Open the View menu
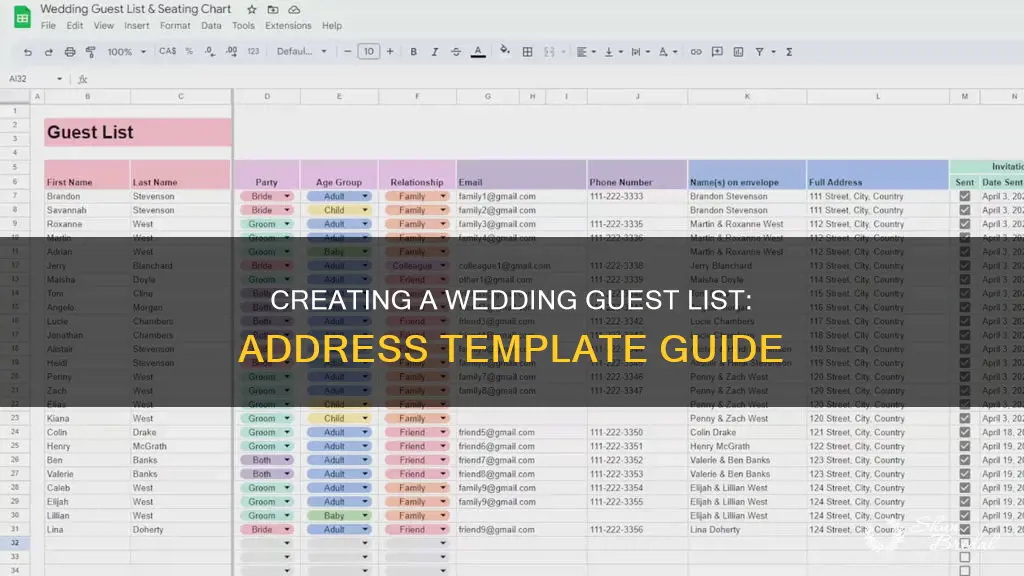 (103, 25)
